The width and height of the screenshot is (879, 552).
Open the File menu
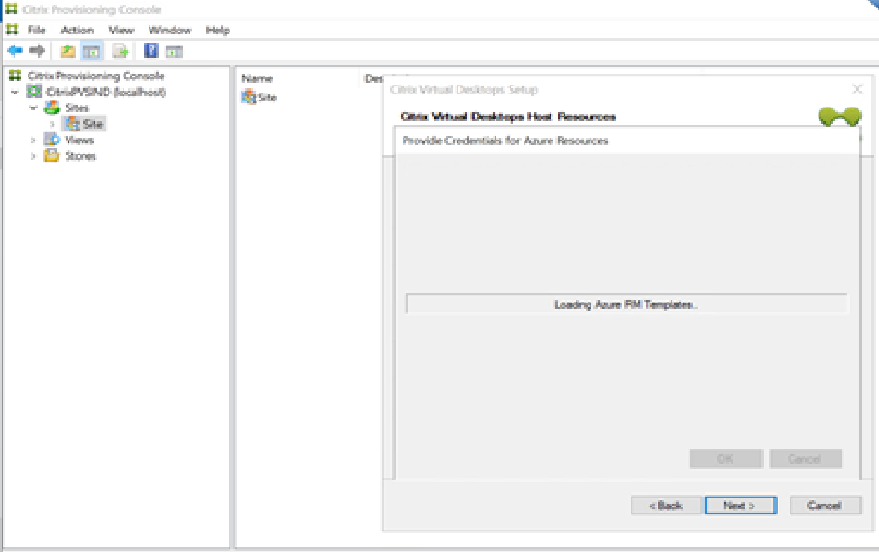[x=36, y=30]
